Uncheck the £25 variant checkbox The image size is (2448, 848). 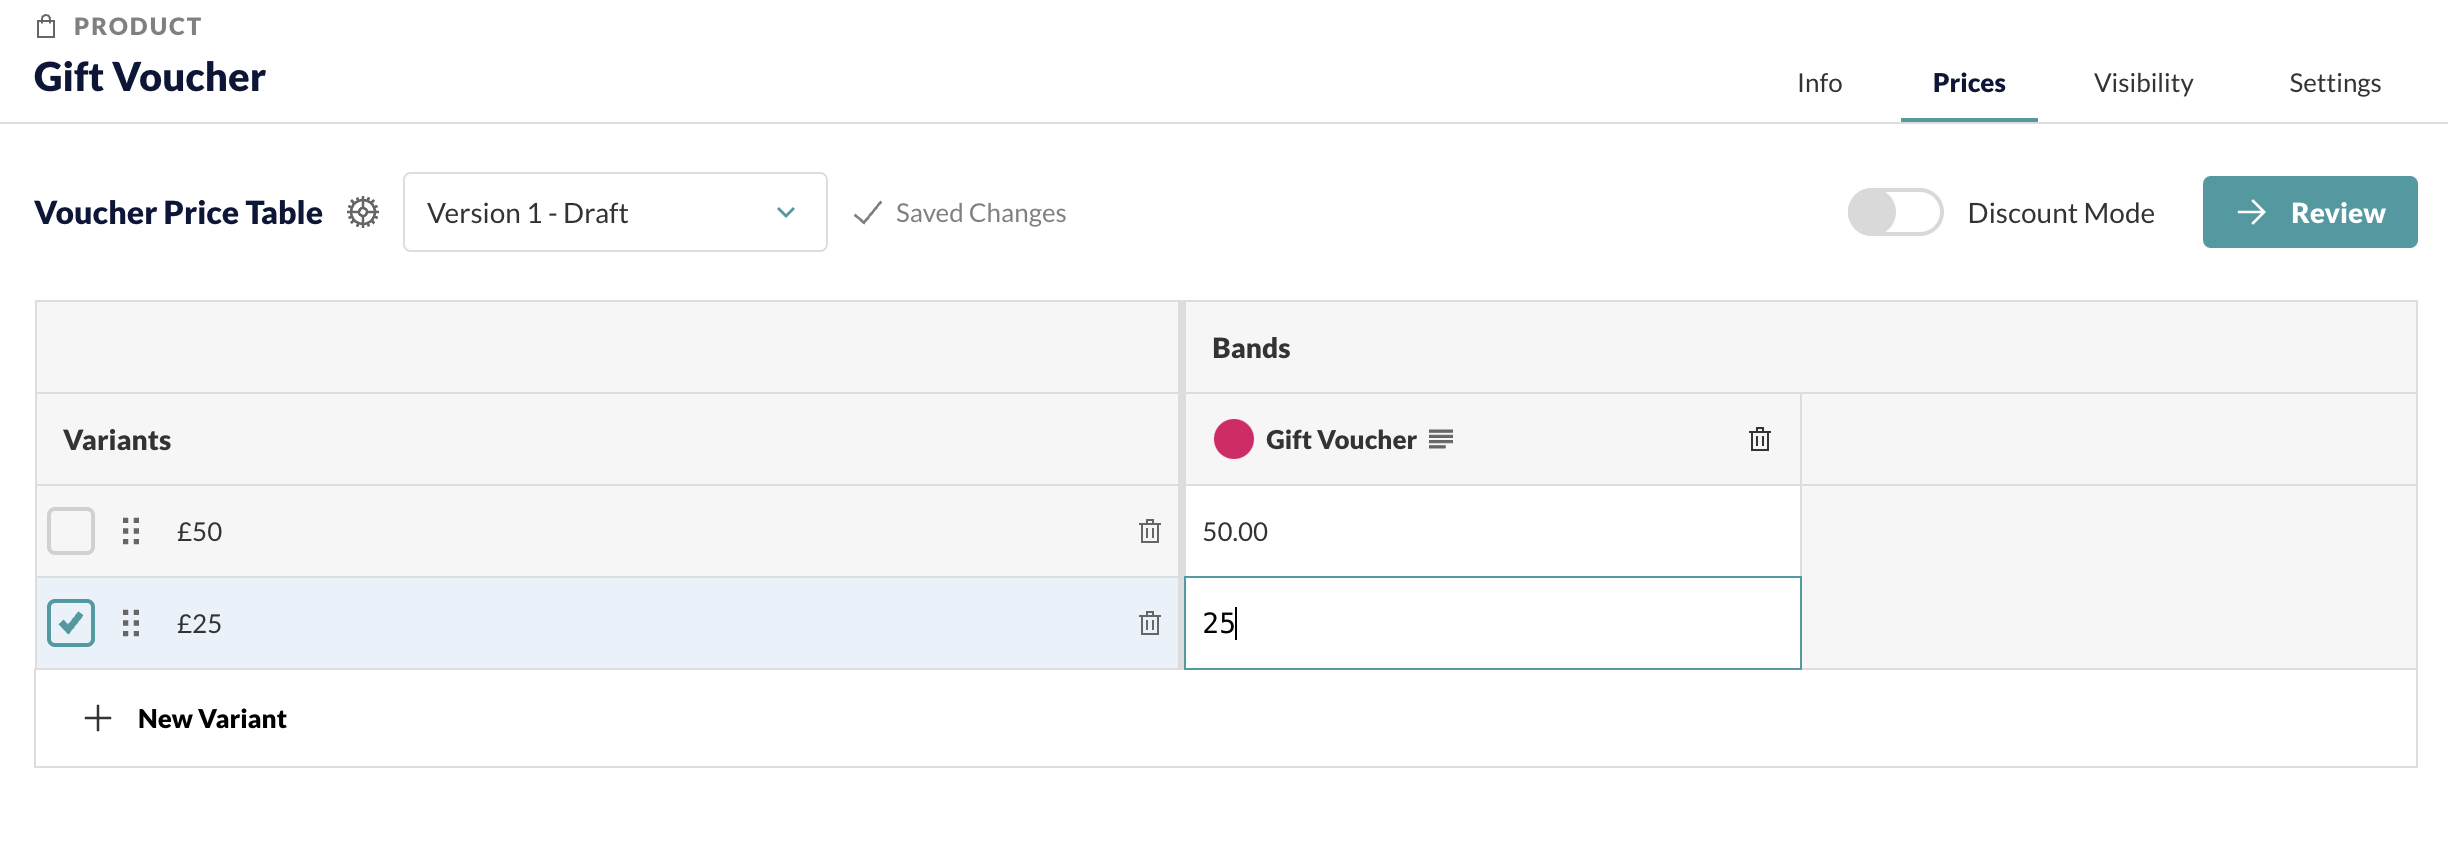[x=71, y=623]
